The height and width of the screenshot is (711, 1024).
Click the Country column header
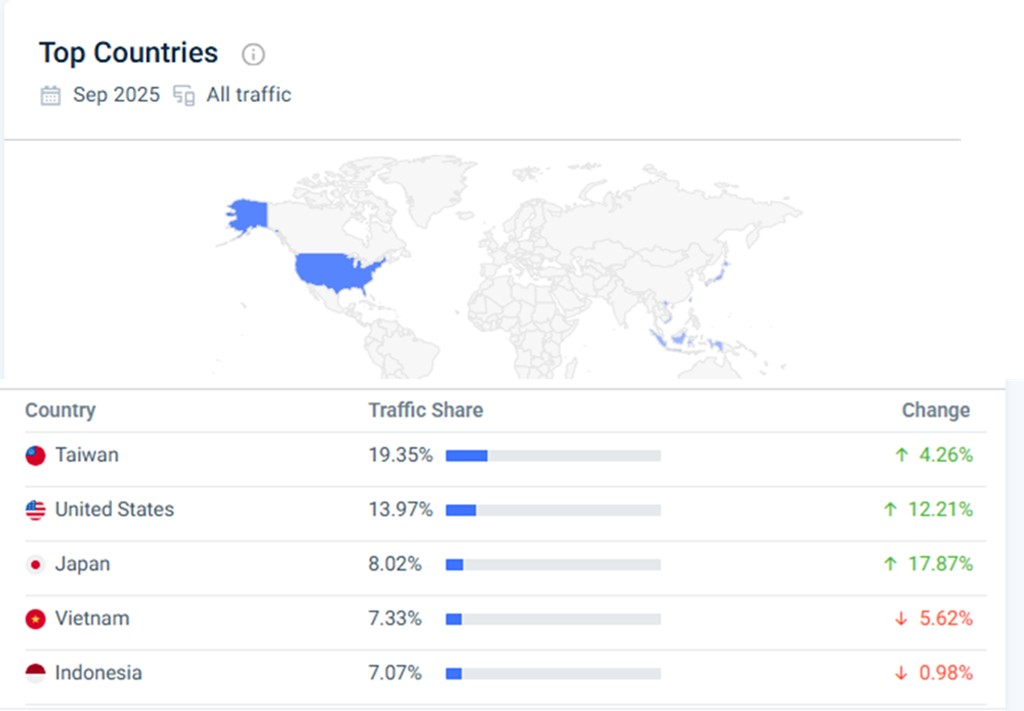tap(60, 410)
